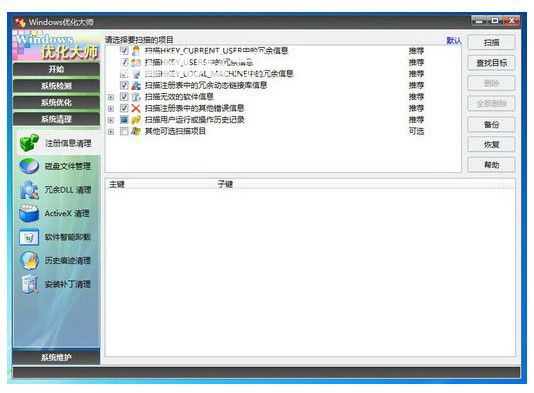Close the Windows优化大师 window
534x393 pixels.
pyautogui.click(x=512, y=21)
